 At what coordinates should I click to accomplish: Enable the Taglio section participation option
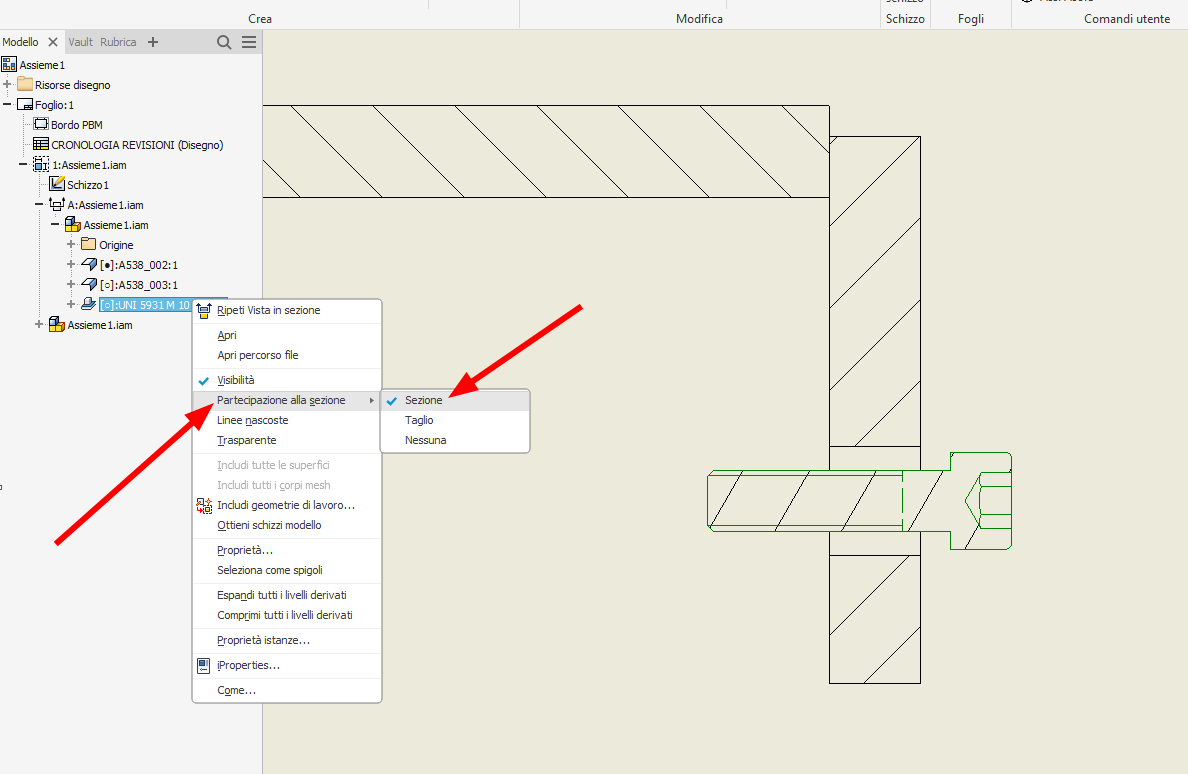418,420
